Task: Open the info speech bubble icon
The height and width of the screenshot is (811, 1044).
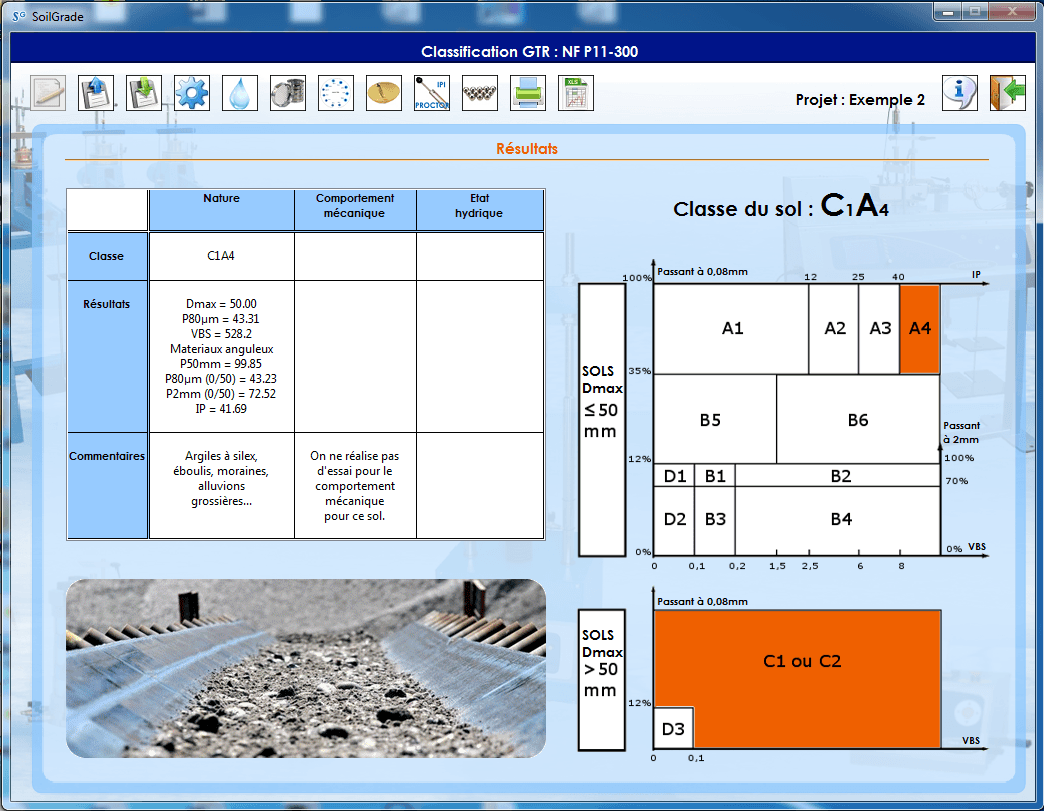Action: (x=959, y=93)
